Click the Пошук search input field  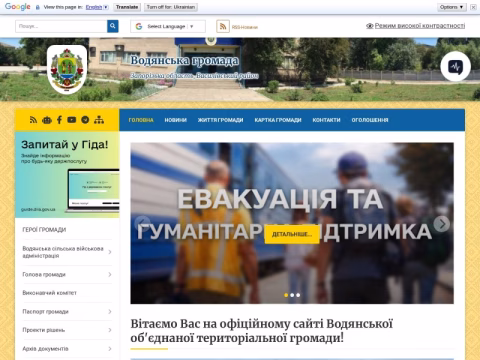[61, 26]
